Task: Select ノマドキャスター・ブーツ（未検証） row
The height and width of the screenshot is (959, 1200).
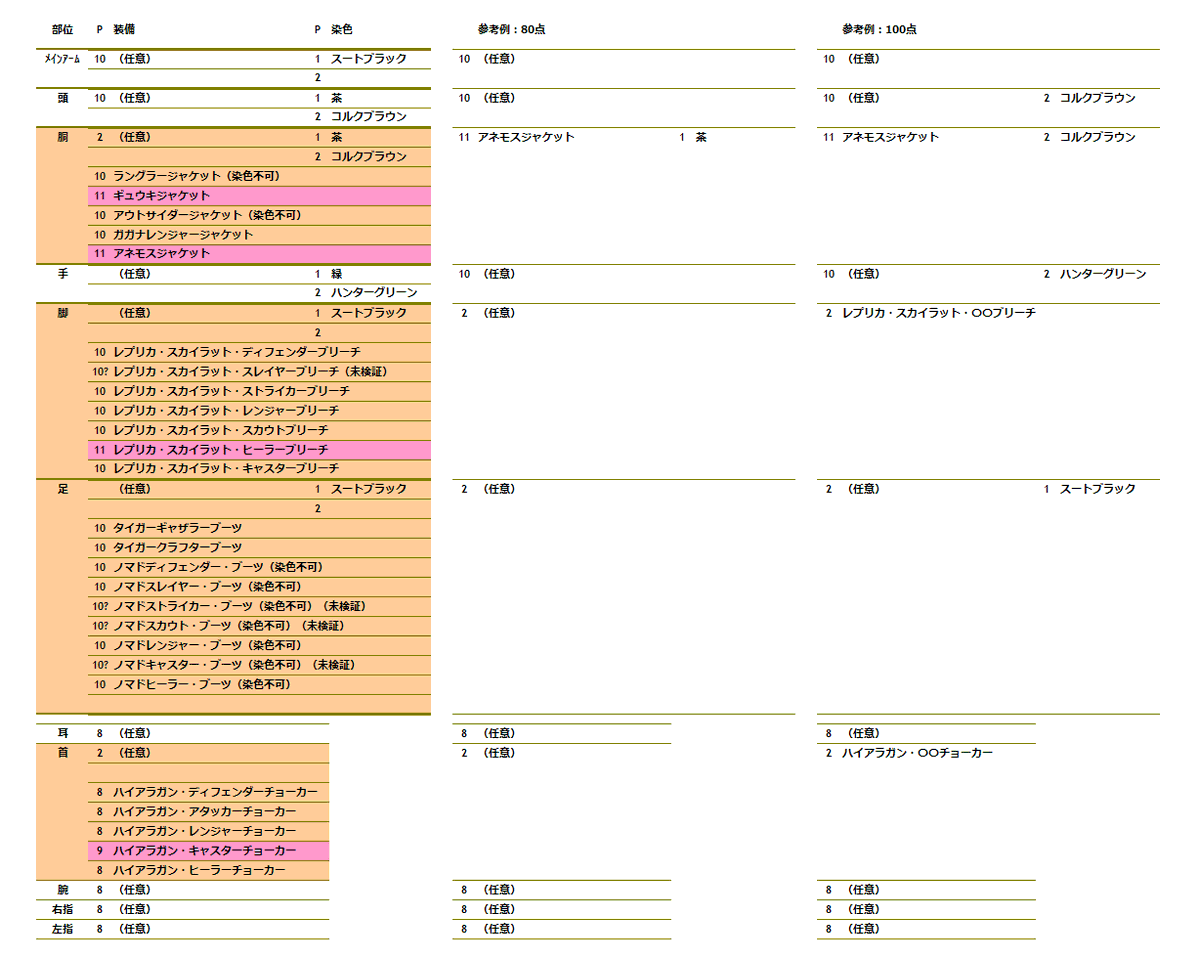Action: click(x=259, y=665)
